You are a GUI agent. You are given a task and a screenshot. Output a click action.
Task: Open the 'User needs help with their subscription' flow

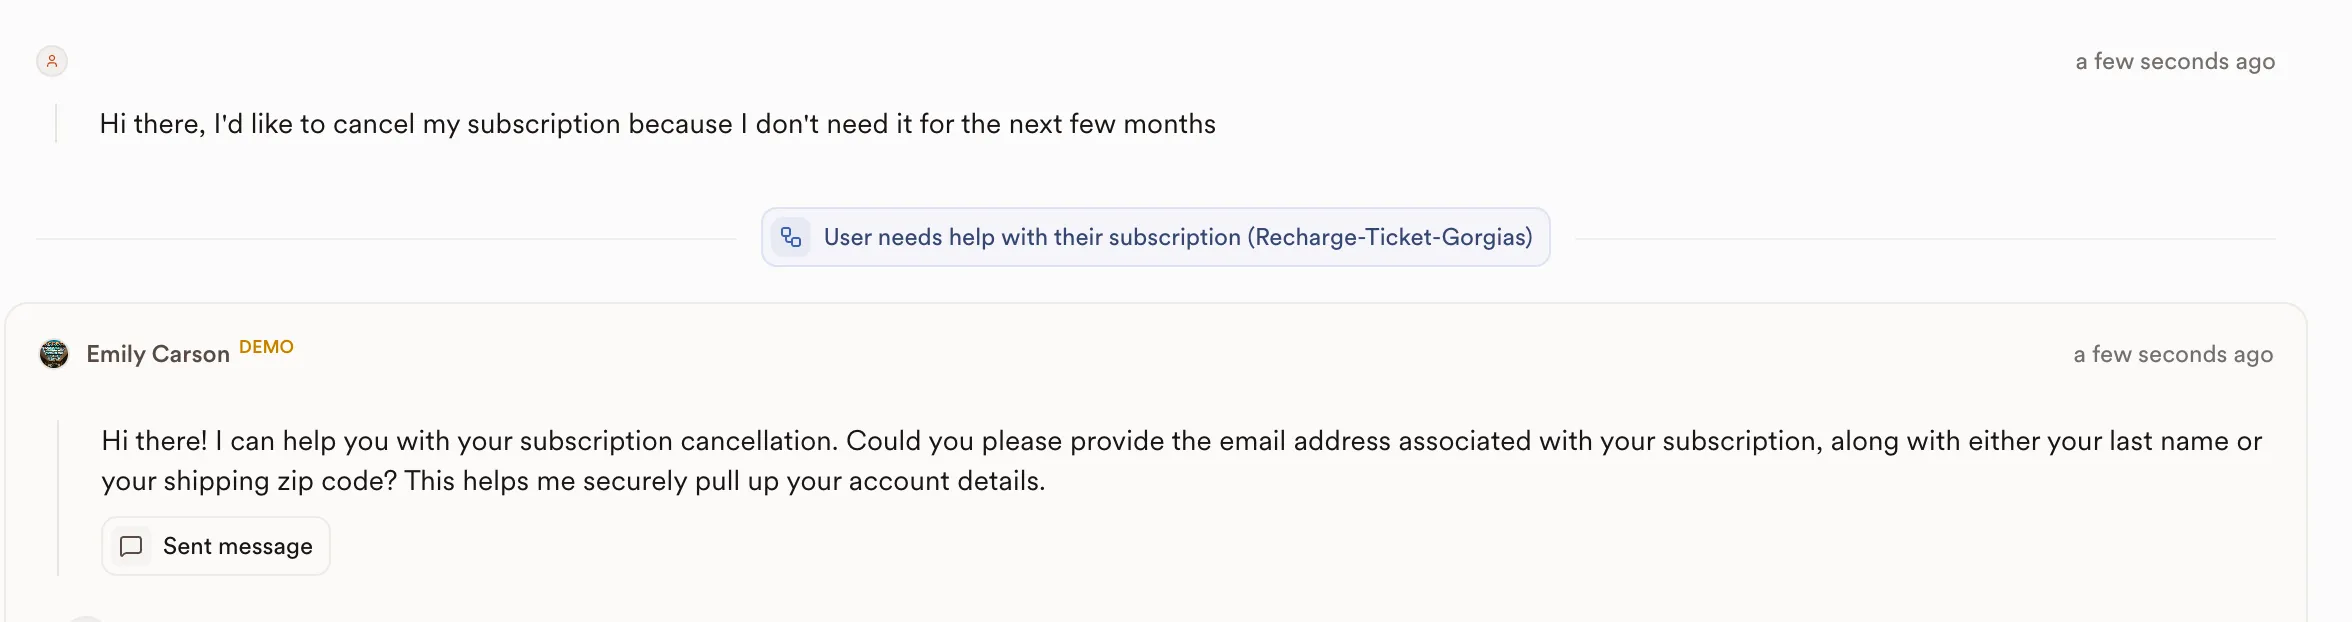(x=1031, y=237)
